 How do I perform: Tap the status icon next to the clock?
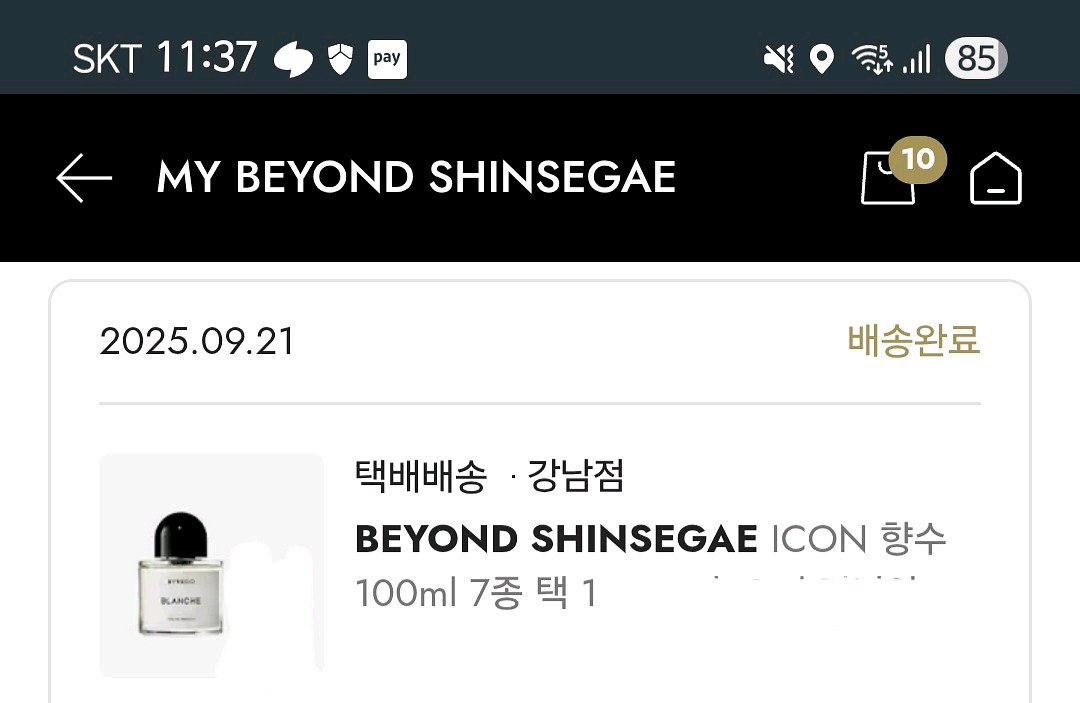point(293,60)
